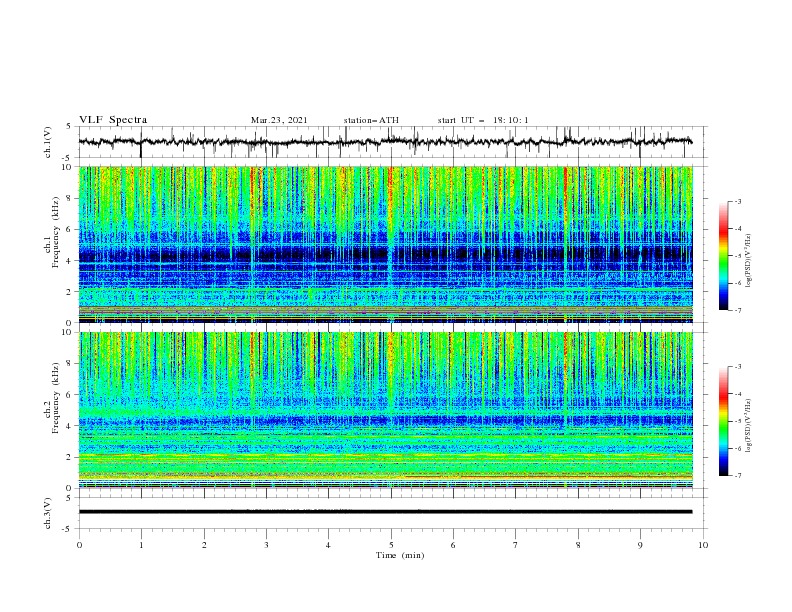Click the ch.1 color bar "log(PSD)(V²/Hz)" label
The image size is (792, 612).
pos(749,261)
